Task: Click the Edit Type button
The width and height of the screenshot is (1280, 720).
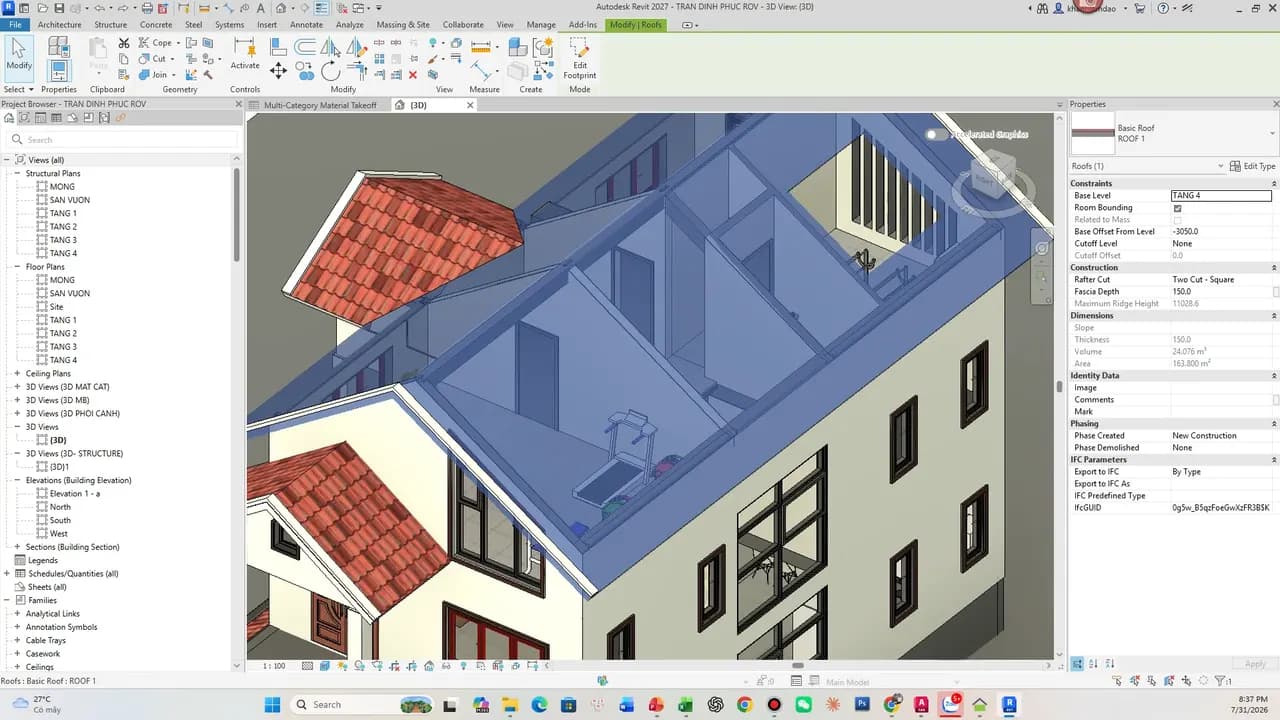Action: tap(1253, 166)
